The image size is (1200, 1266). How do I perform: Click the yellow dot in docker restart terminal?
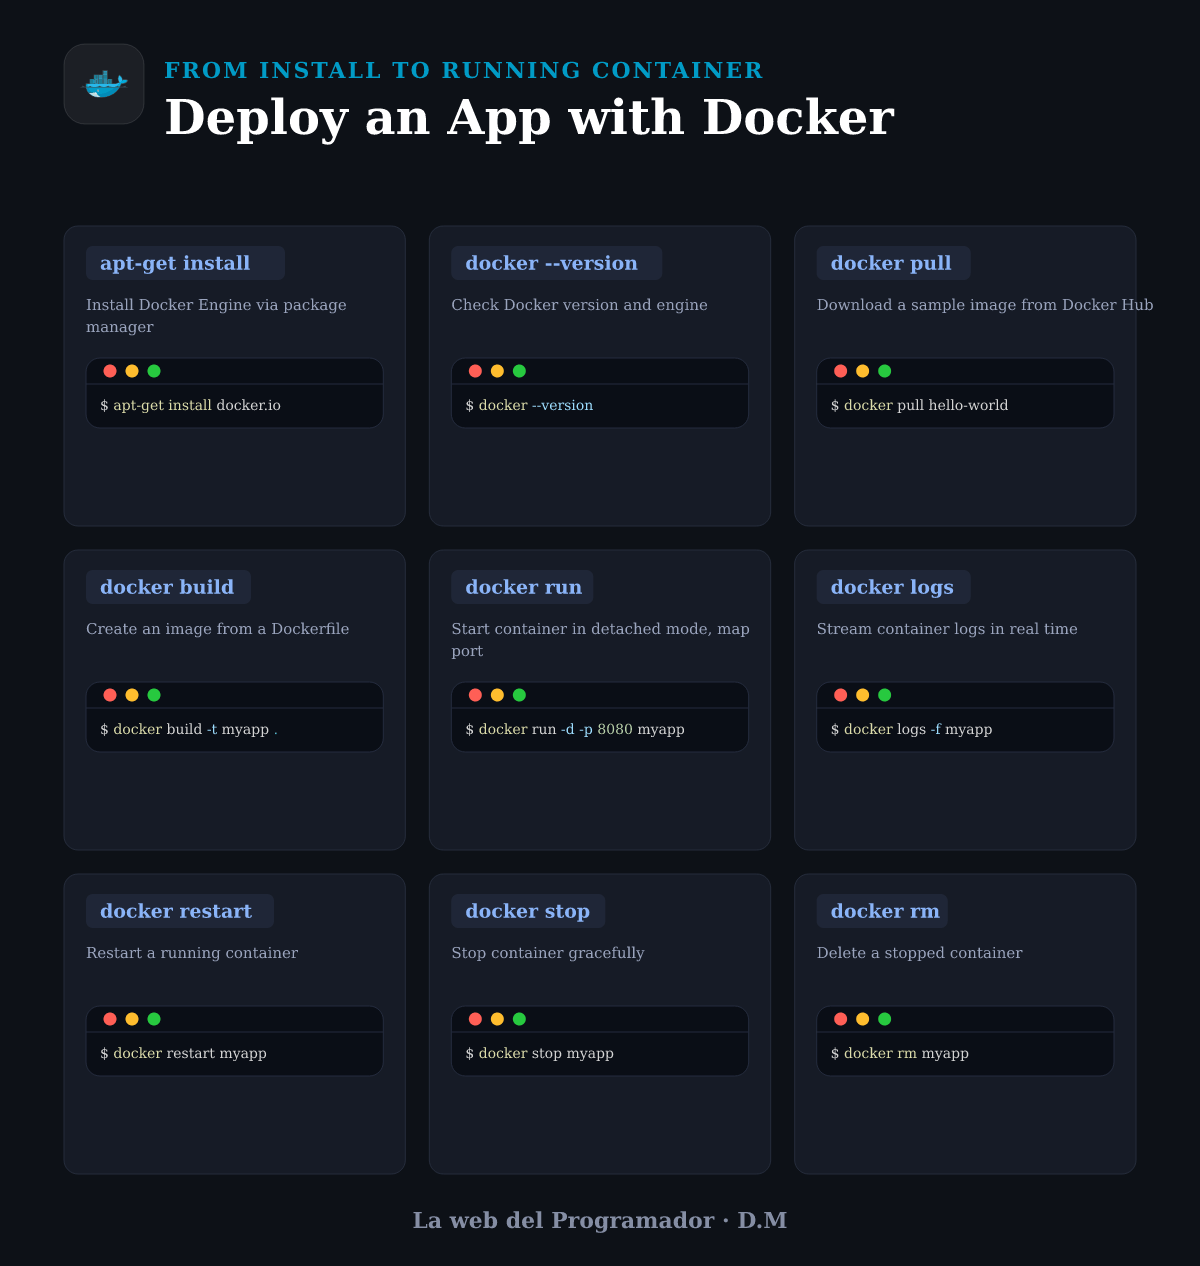click(132, 1019)
